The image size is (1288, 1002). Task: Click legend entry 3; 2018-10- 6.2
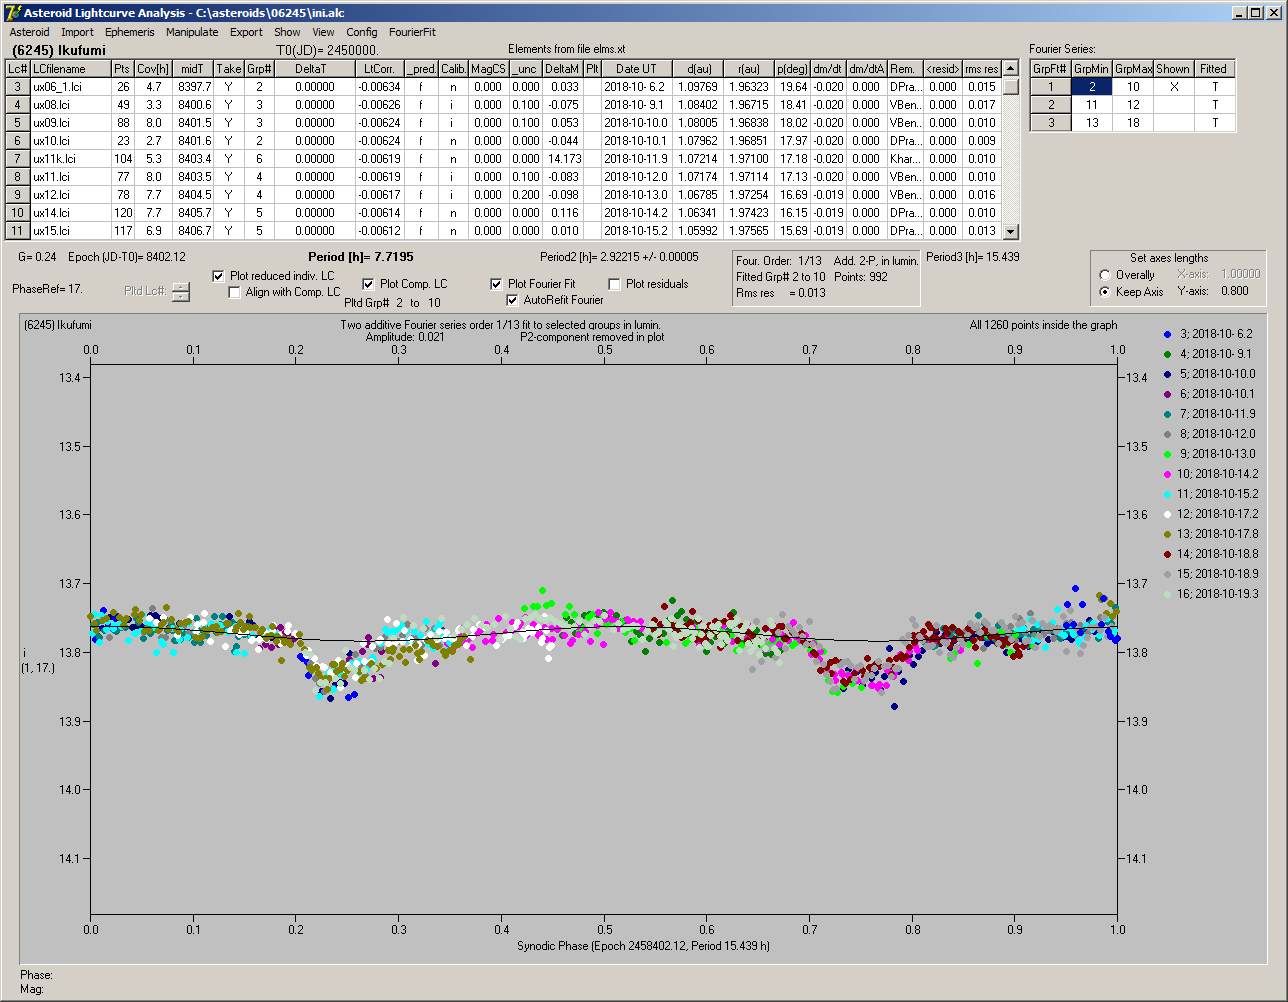click(x=1208, y=334)
